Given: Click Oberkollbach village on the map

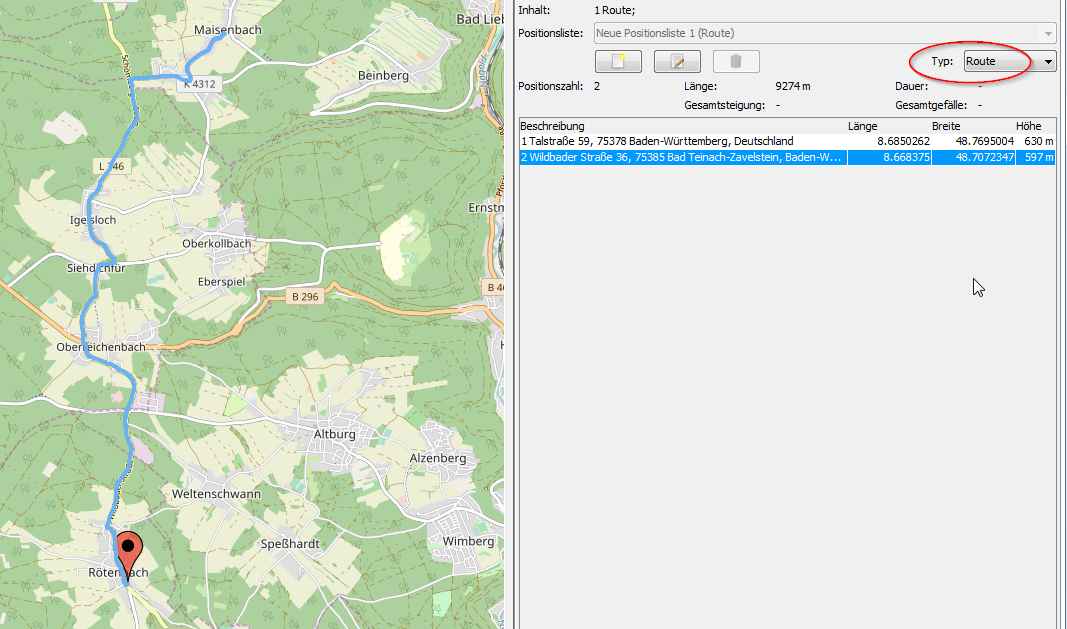Looking at the screenshot, I should tap(216, 243).
